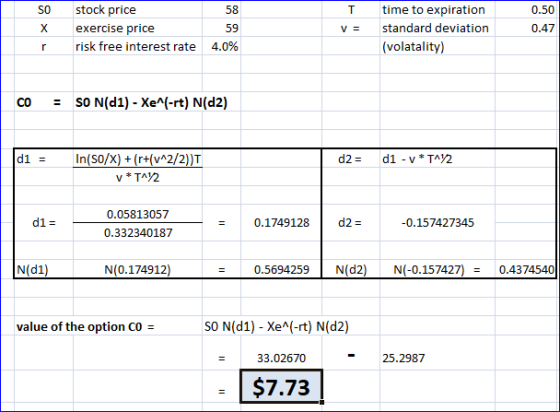The image size is (560, 412).
Task: Click 'value of the option C0 =' label
Action: pyautogui.click(x=85, y=327)
